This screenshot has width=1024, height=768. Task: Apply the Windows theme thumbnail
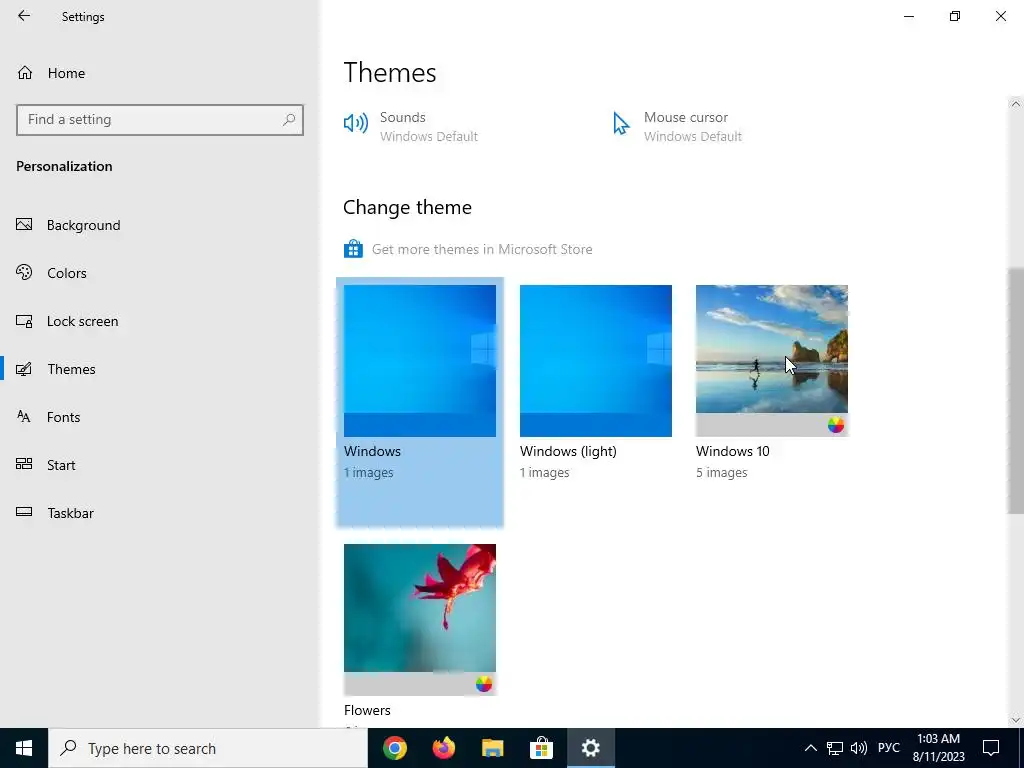[x=420, y=360]
